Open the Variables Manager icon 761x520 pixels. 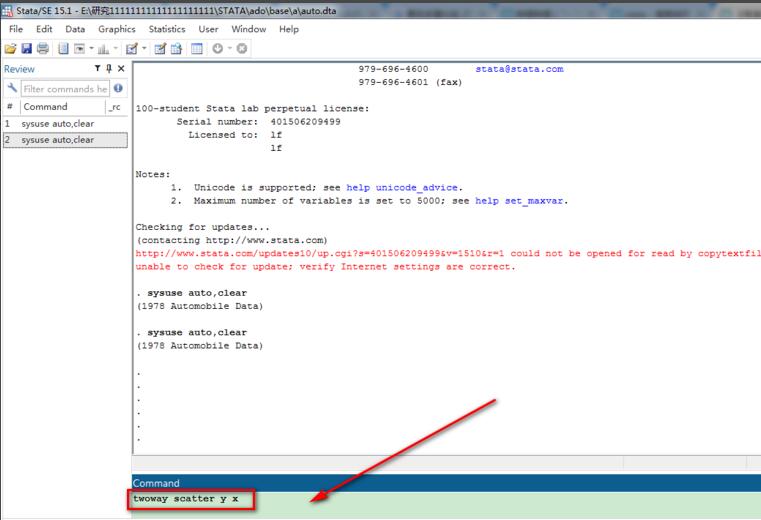coord(197,49)
